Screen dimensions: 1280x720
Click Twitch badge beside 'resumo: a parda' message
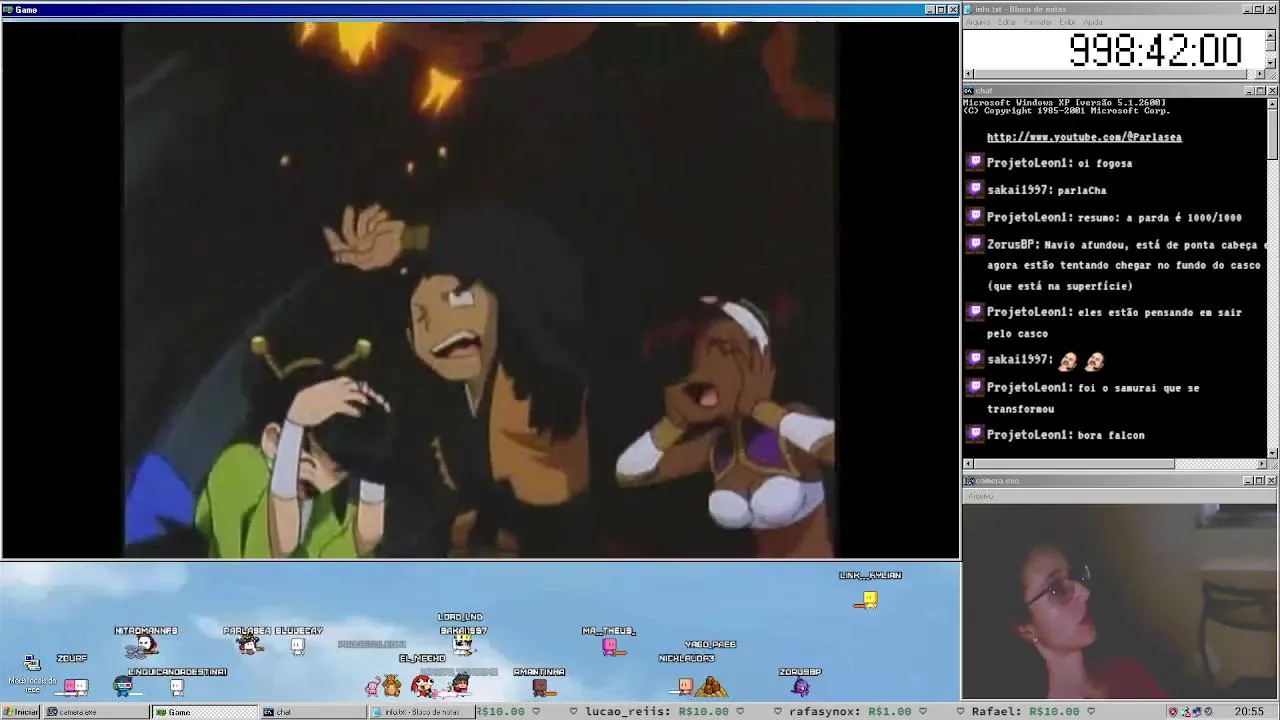coord(975,216)
